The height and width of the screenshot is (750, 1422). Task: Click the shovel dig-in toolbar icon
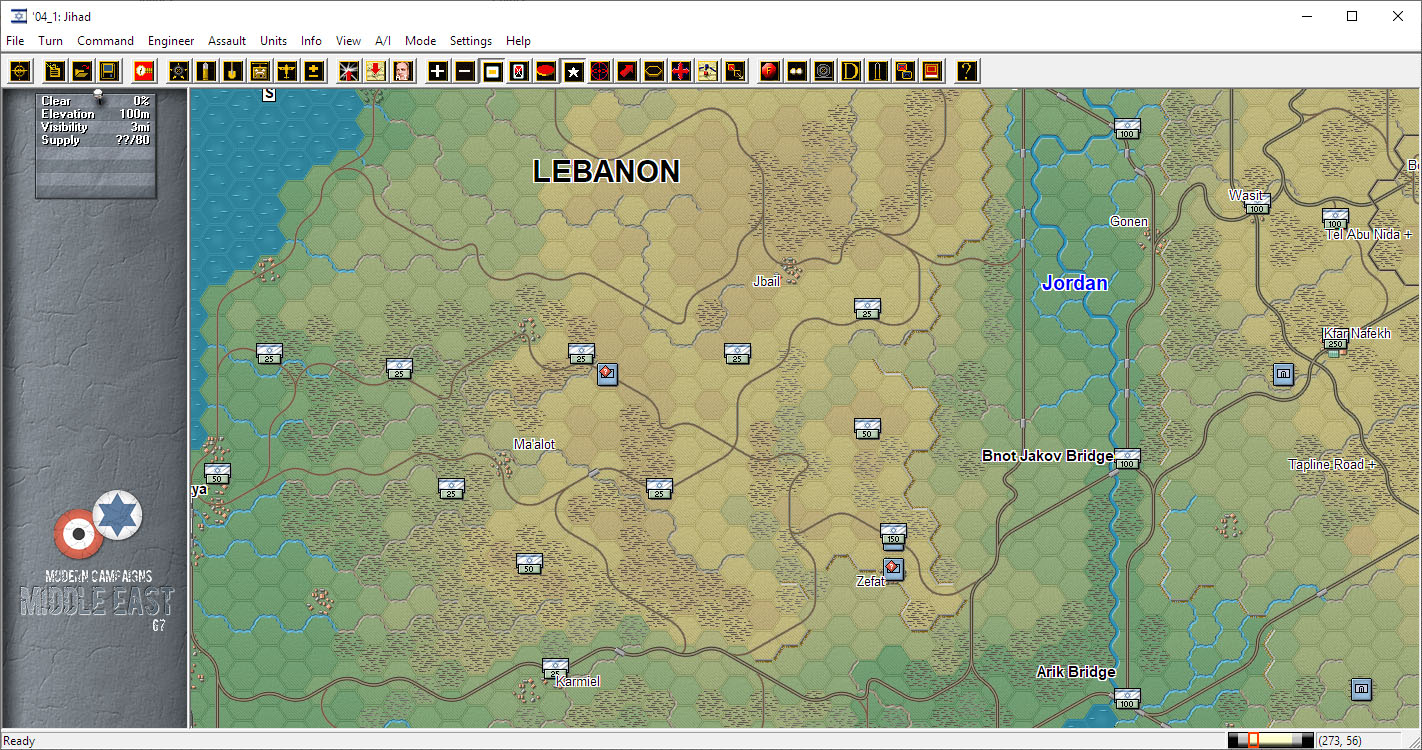[233, 71]
